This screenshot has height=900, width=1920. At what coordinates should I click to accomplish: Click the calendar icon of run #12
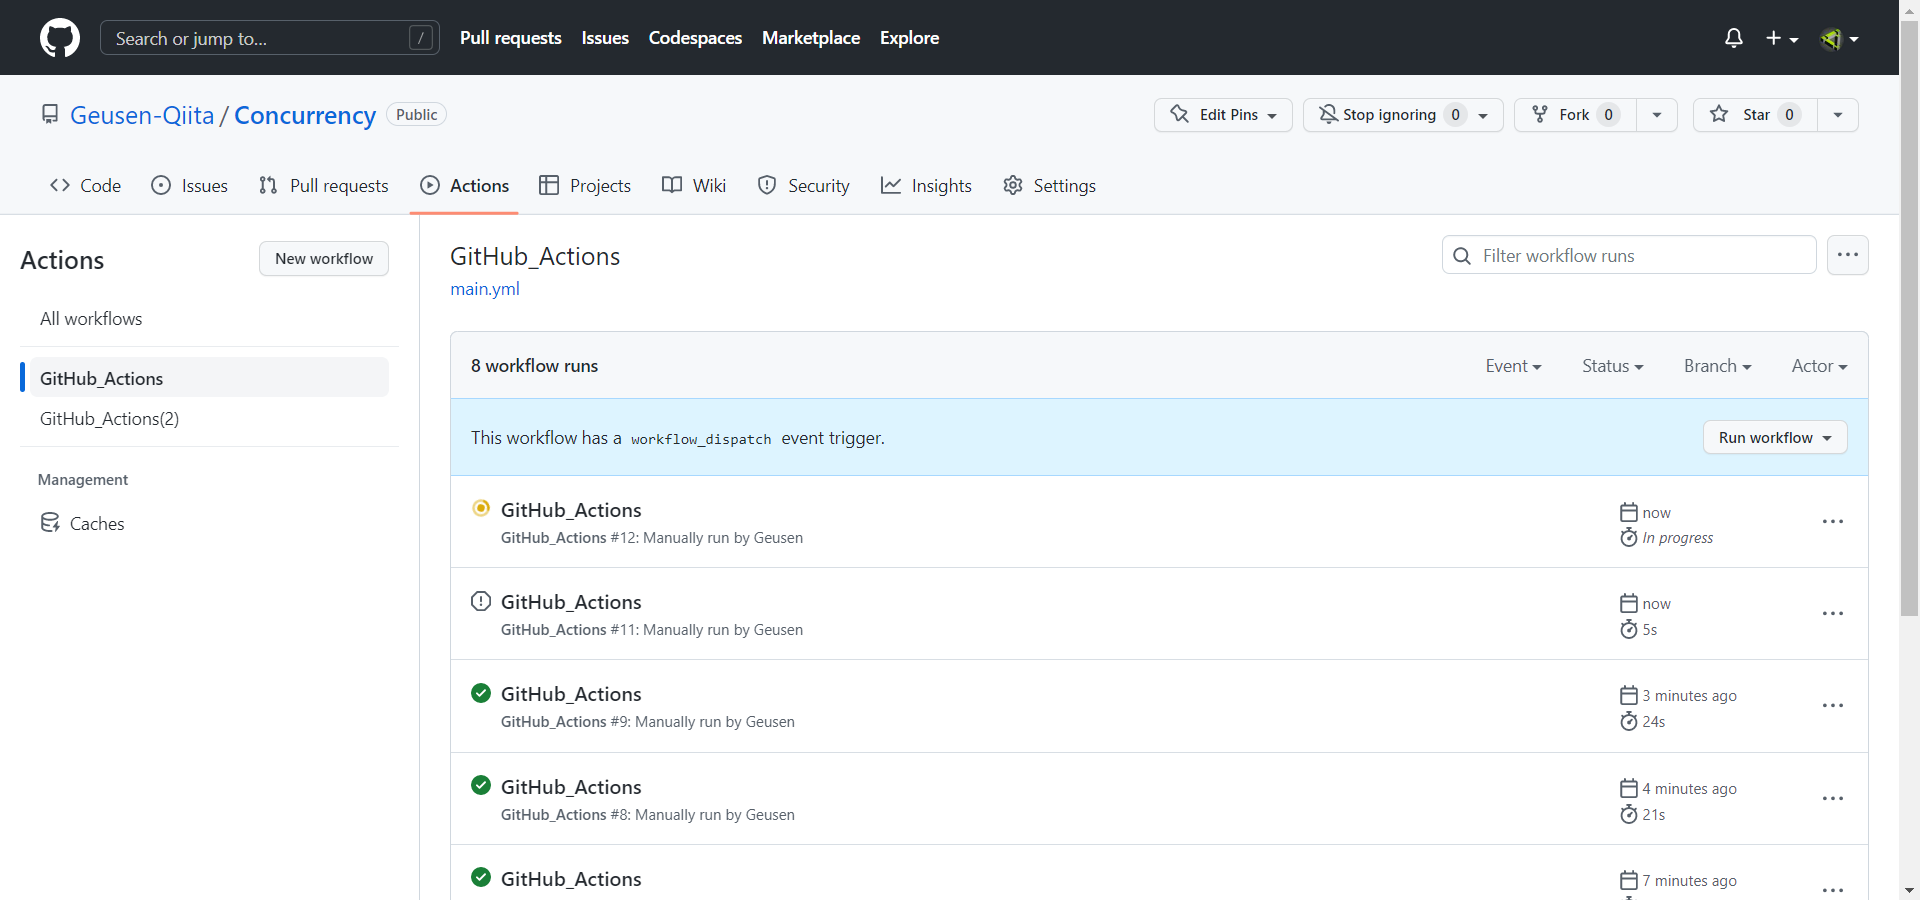coord(1629,513)
